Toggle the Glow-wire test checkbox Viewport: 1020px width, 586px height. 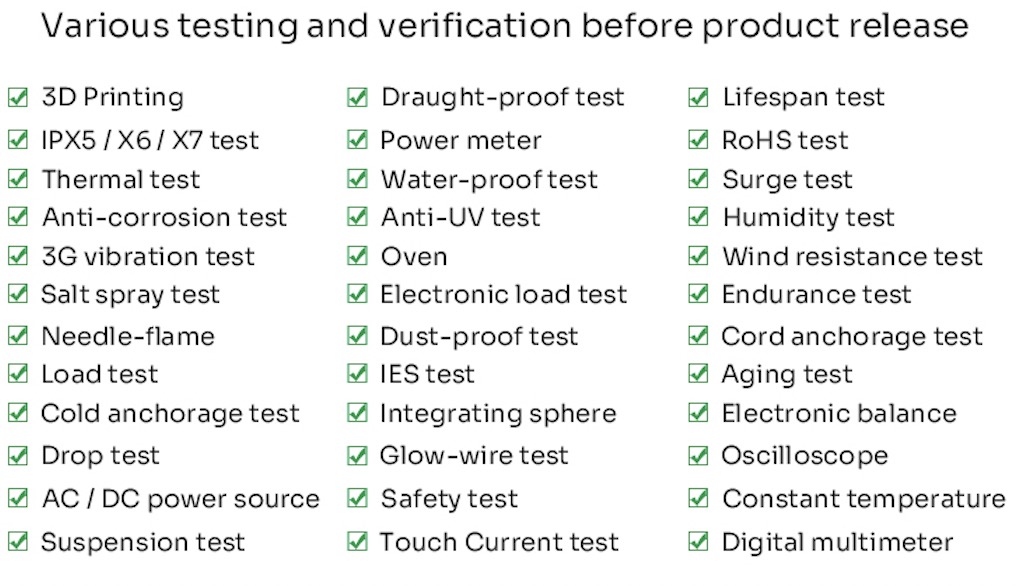click(x=357, y=455)
